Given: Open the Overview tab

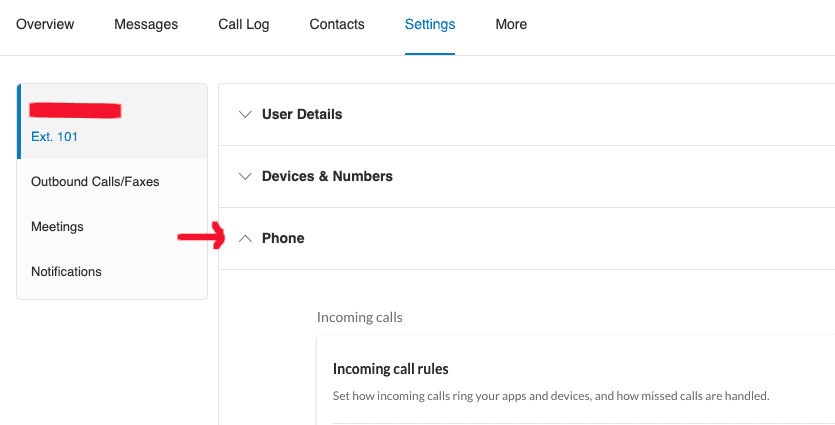Looking at the screenshot, I should (45, 24).
